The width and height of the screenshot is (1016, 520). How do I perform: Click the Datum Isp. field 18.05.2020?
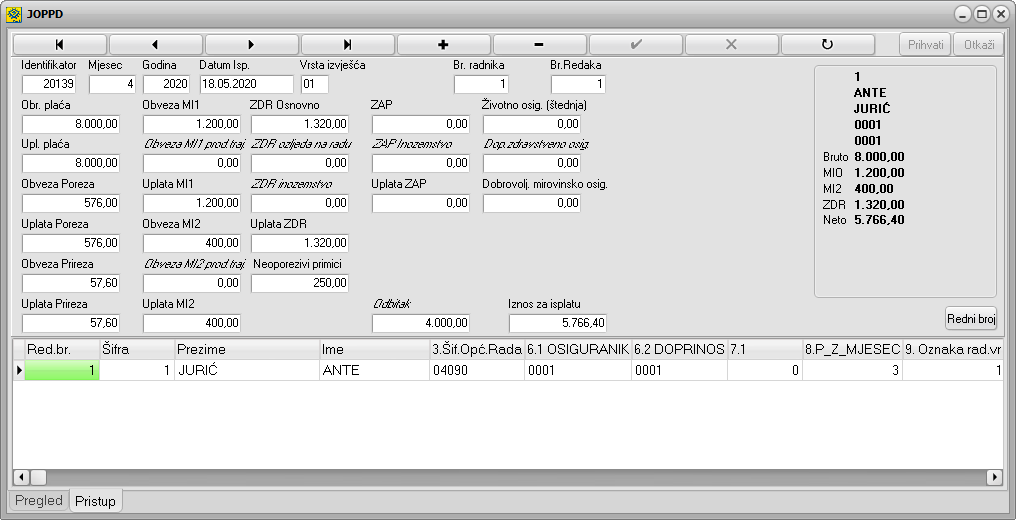246,84
